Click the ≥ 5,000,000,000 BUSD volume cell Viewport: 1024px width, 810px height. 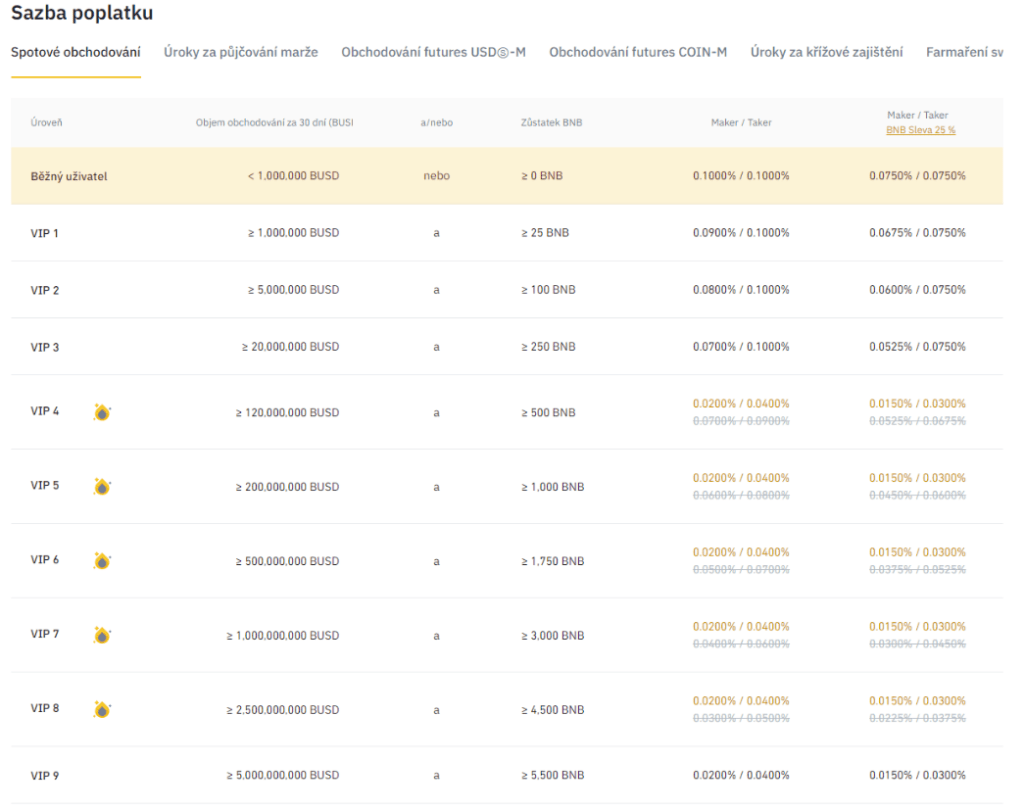tap(283, 775)
